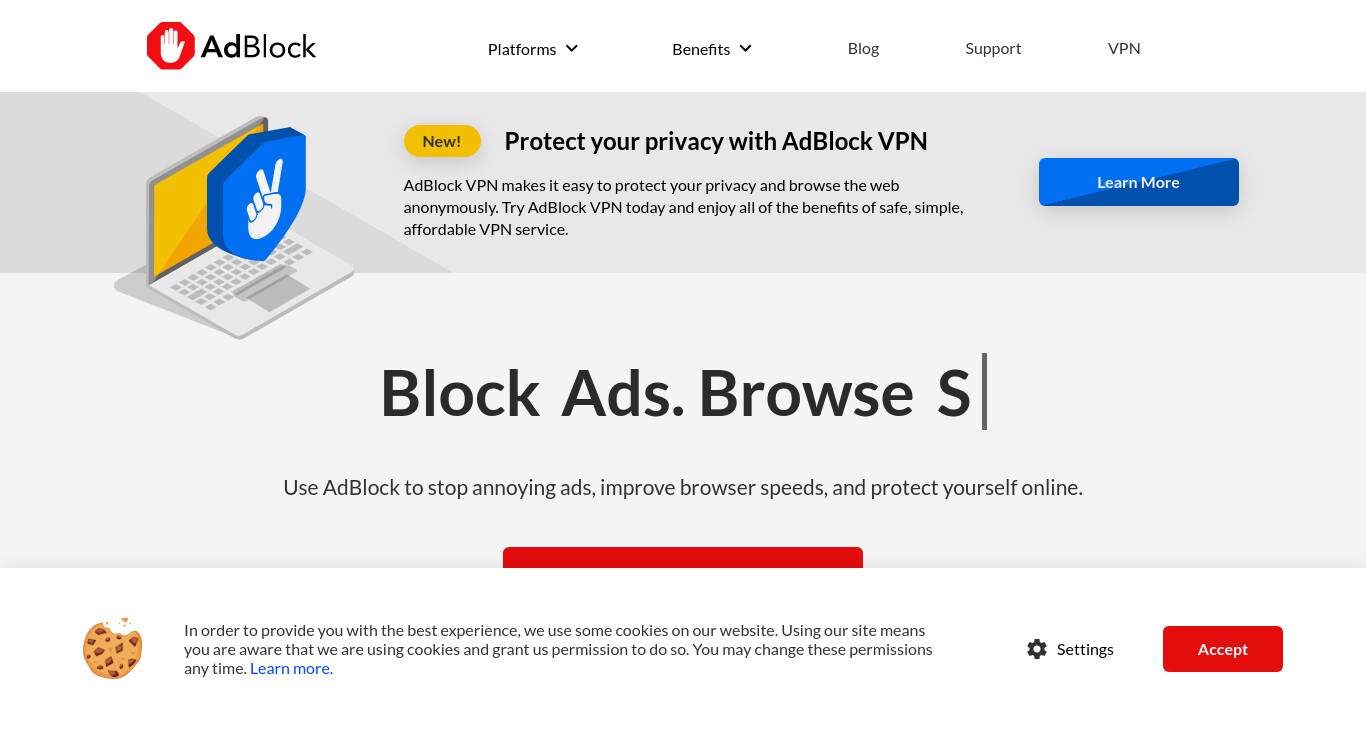
Task: Click the Protect your privacy with AdBlock VPN heading
Action: pos(716,141)
